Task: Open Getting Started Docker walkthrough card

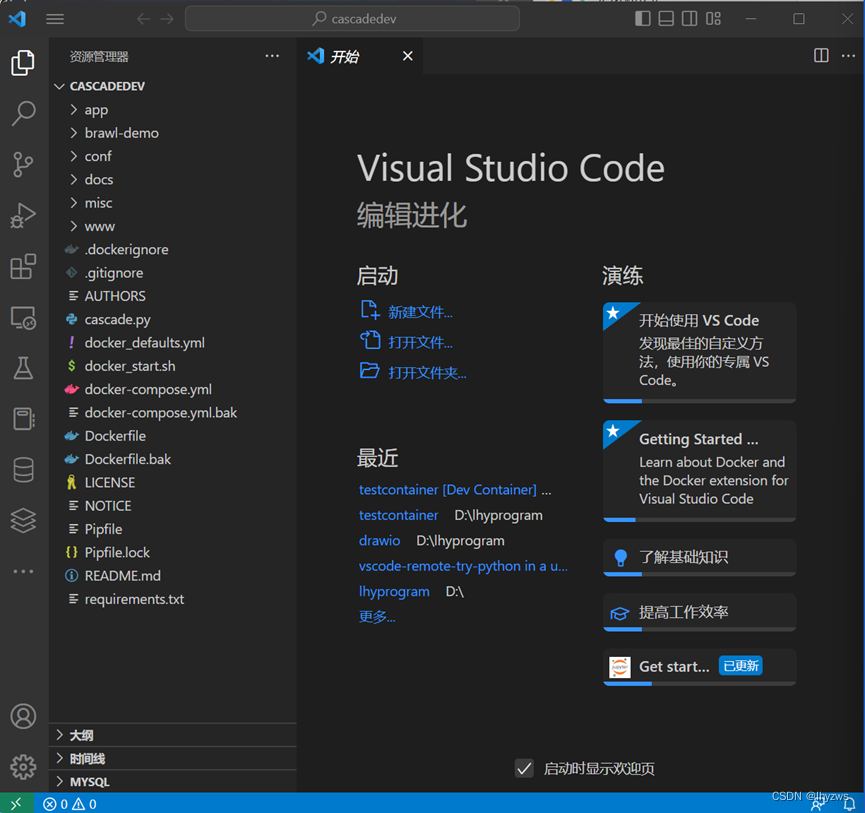Action: pos(699,471)
